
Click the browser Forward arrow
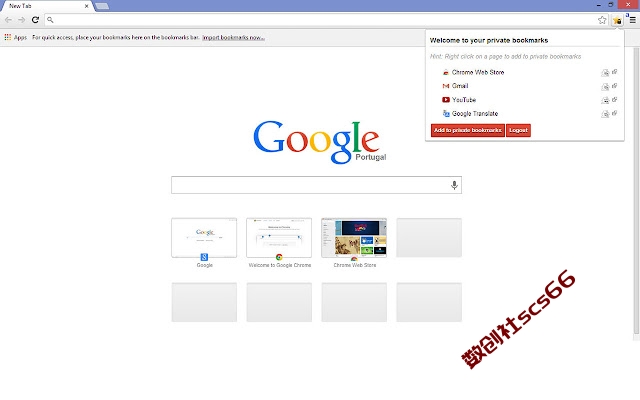(x=22, y=20)
